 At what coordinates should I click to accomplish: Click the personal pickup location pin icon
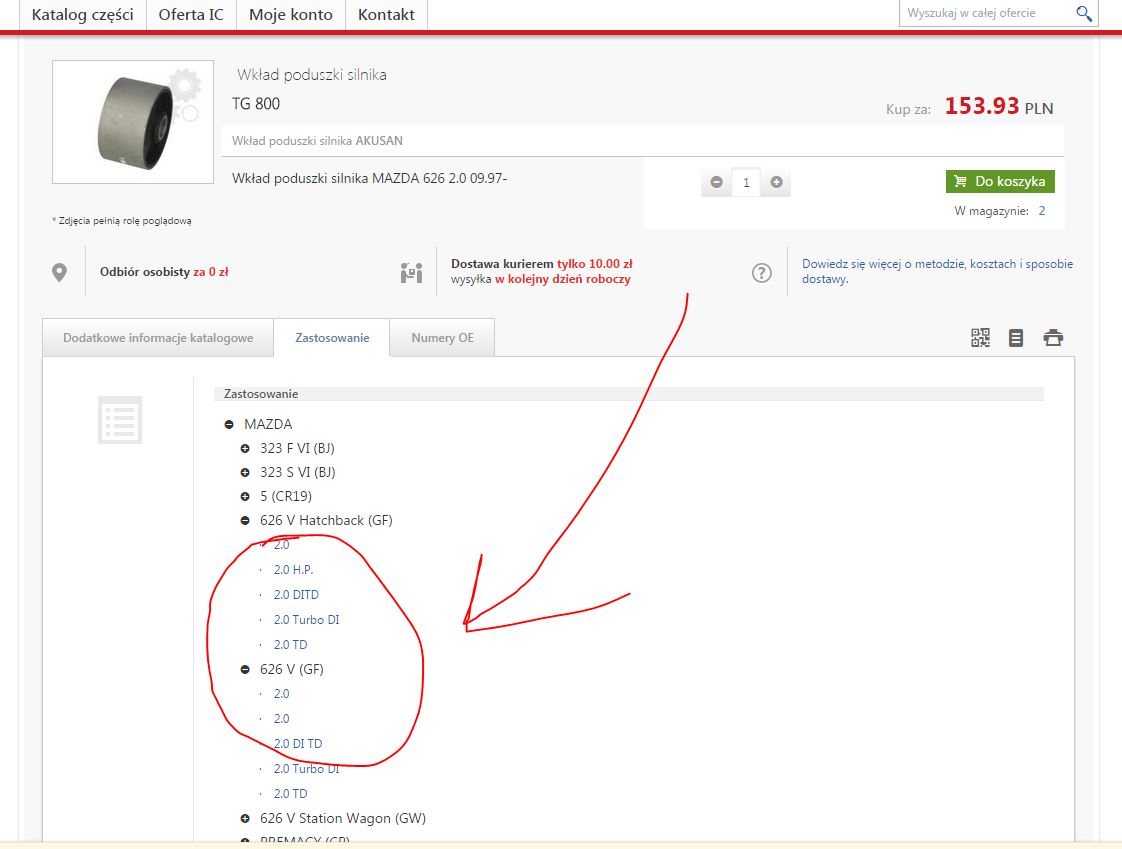coord(60,272)
